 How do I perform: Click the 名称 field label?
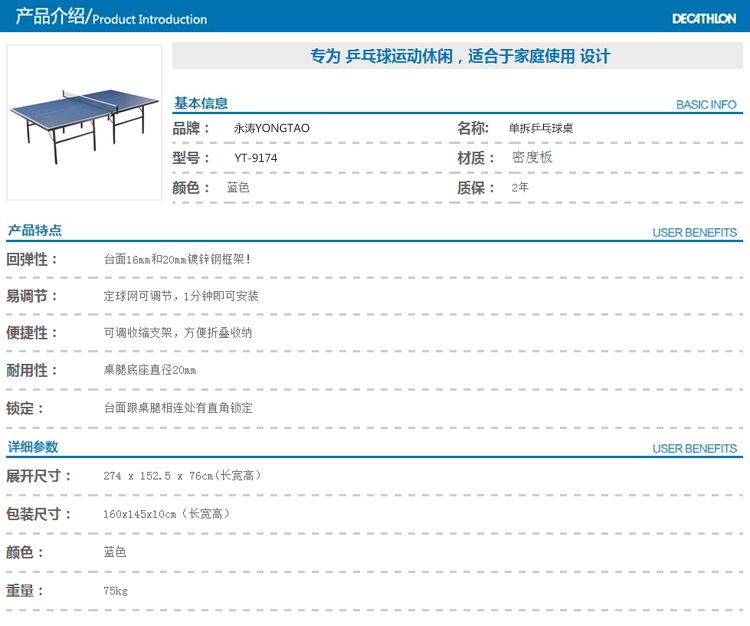pos(473,128)
